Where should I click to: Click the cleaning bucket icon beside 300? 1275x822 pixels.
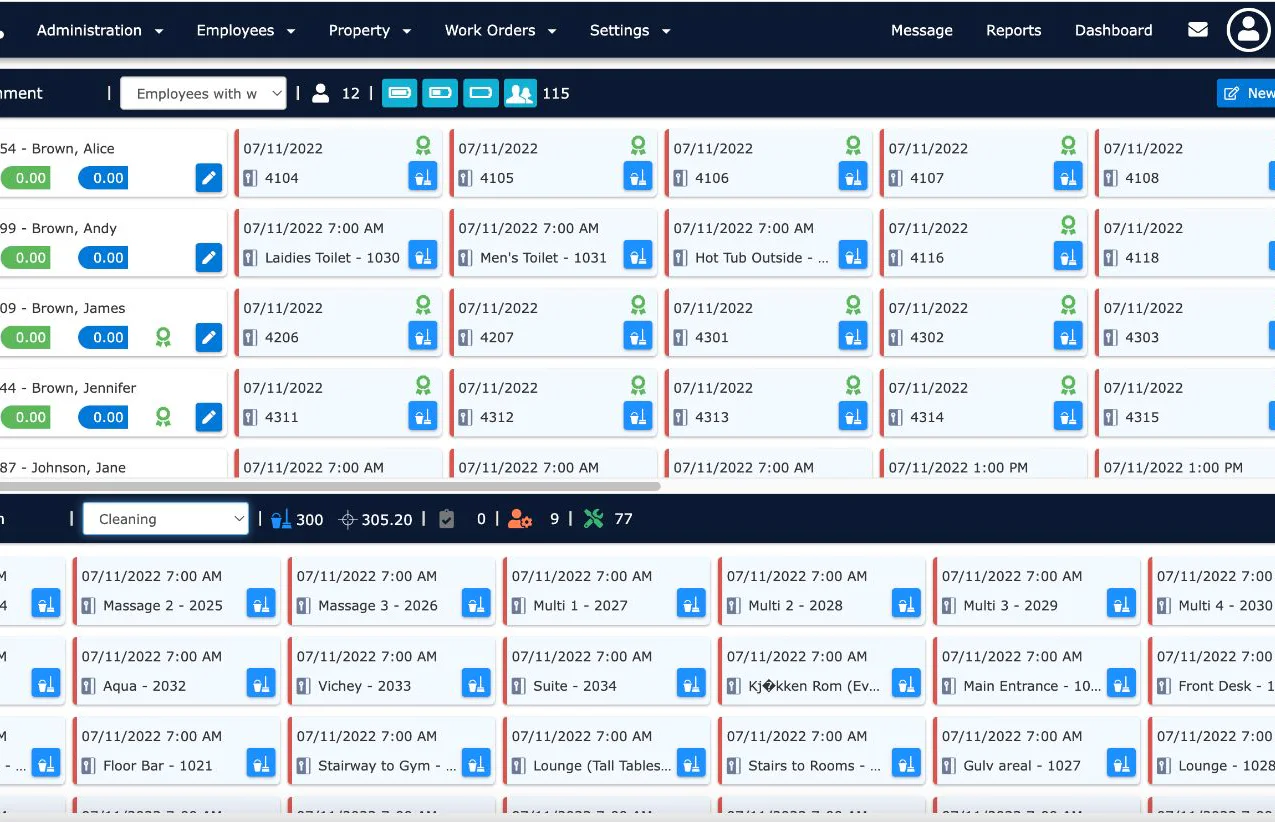pos(281,518)
